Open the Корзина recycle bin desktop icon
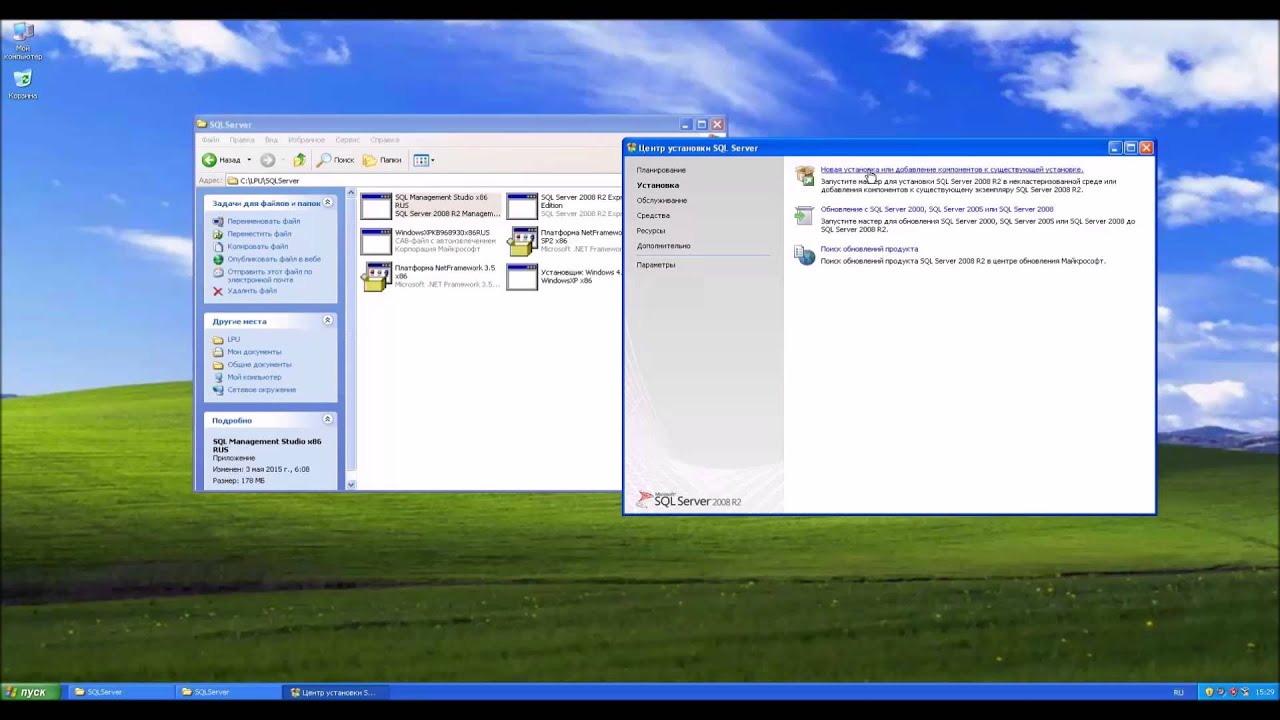Viewport: 1280px width, 720px height. (x=22, y=85)
